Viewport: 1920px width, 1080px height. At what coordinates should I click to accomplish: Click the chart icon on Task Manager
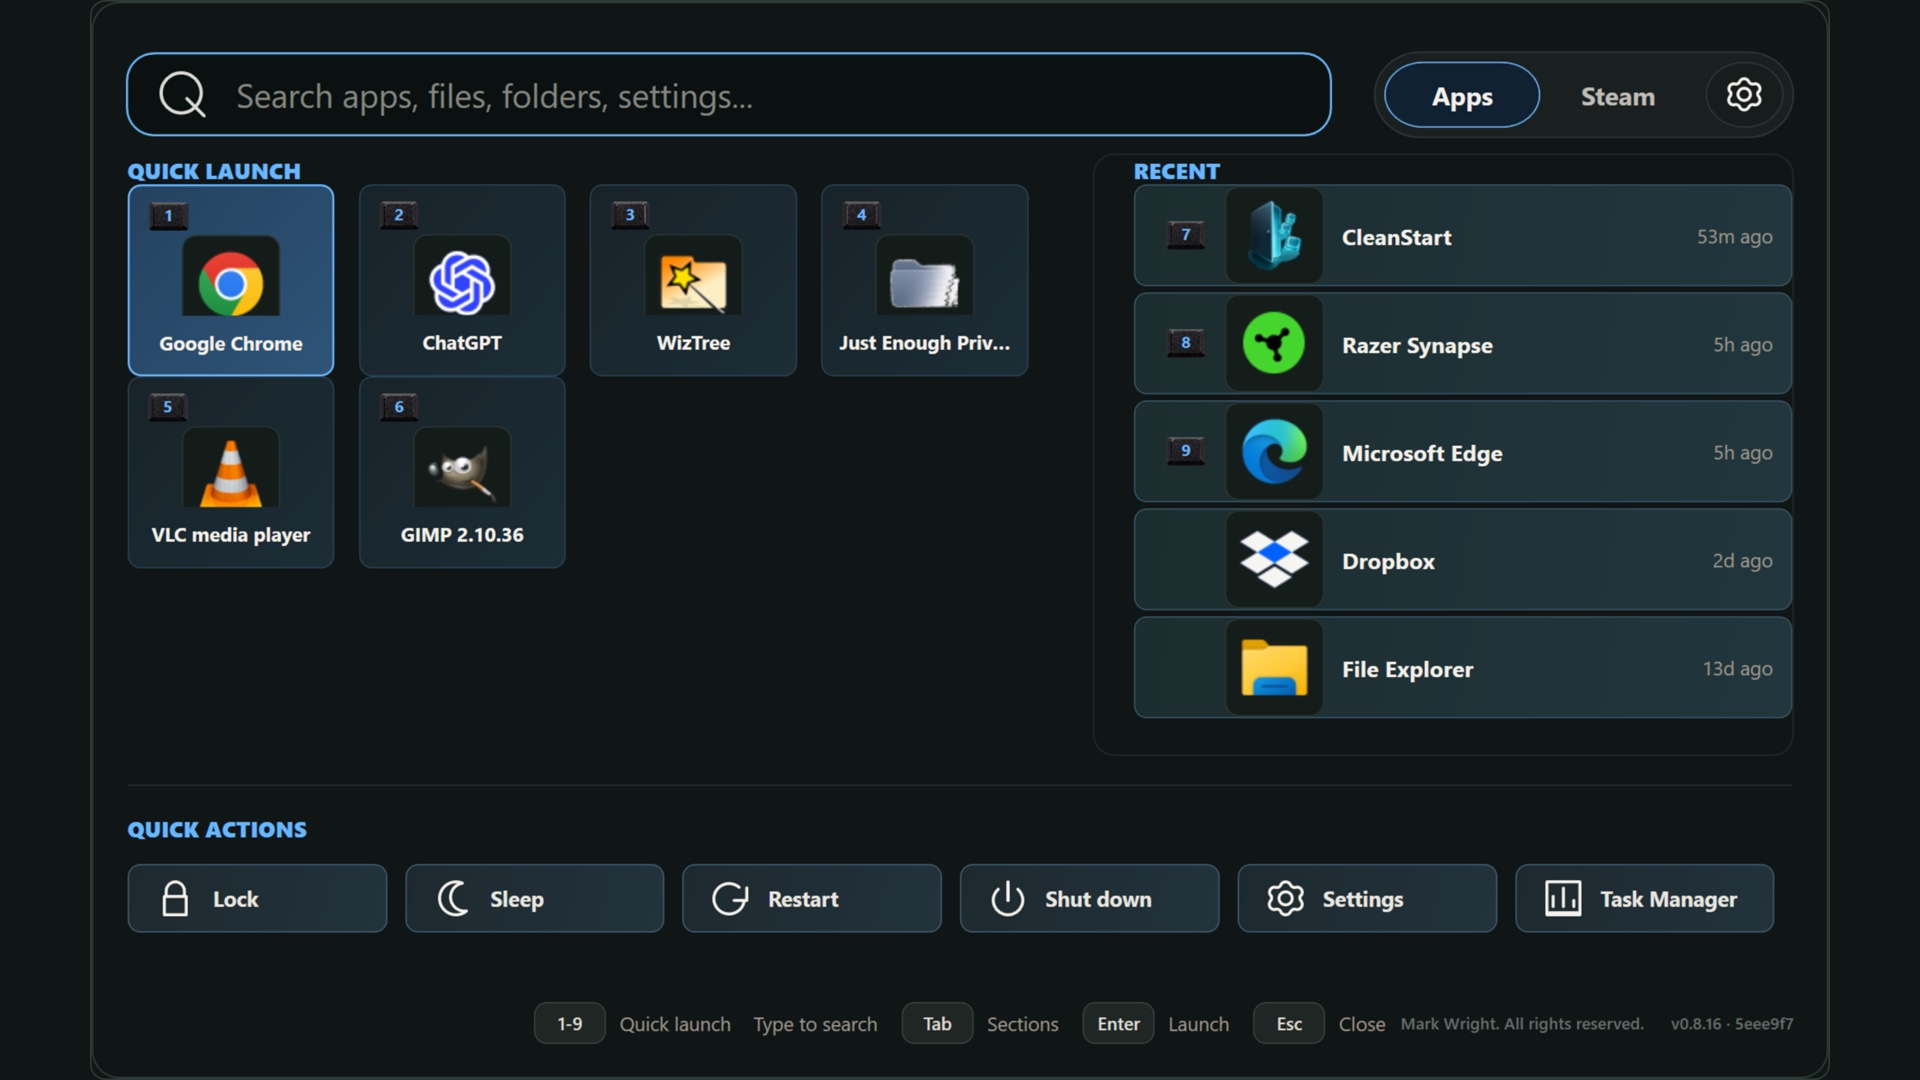pos(1563,899)
